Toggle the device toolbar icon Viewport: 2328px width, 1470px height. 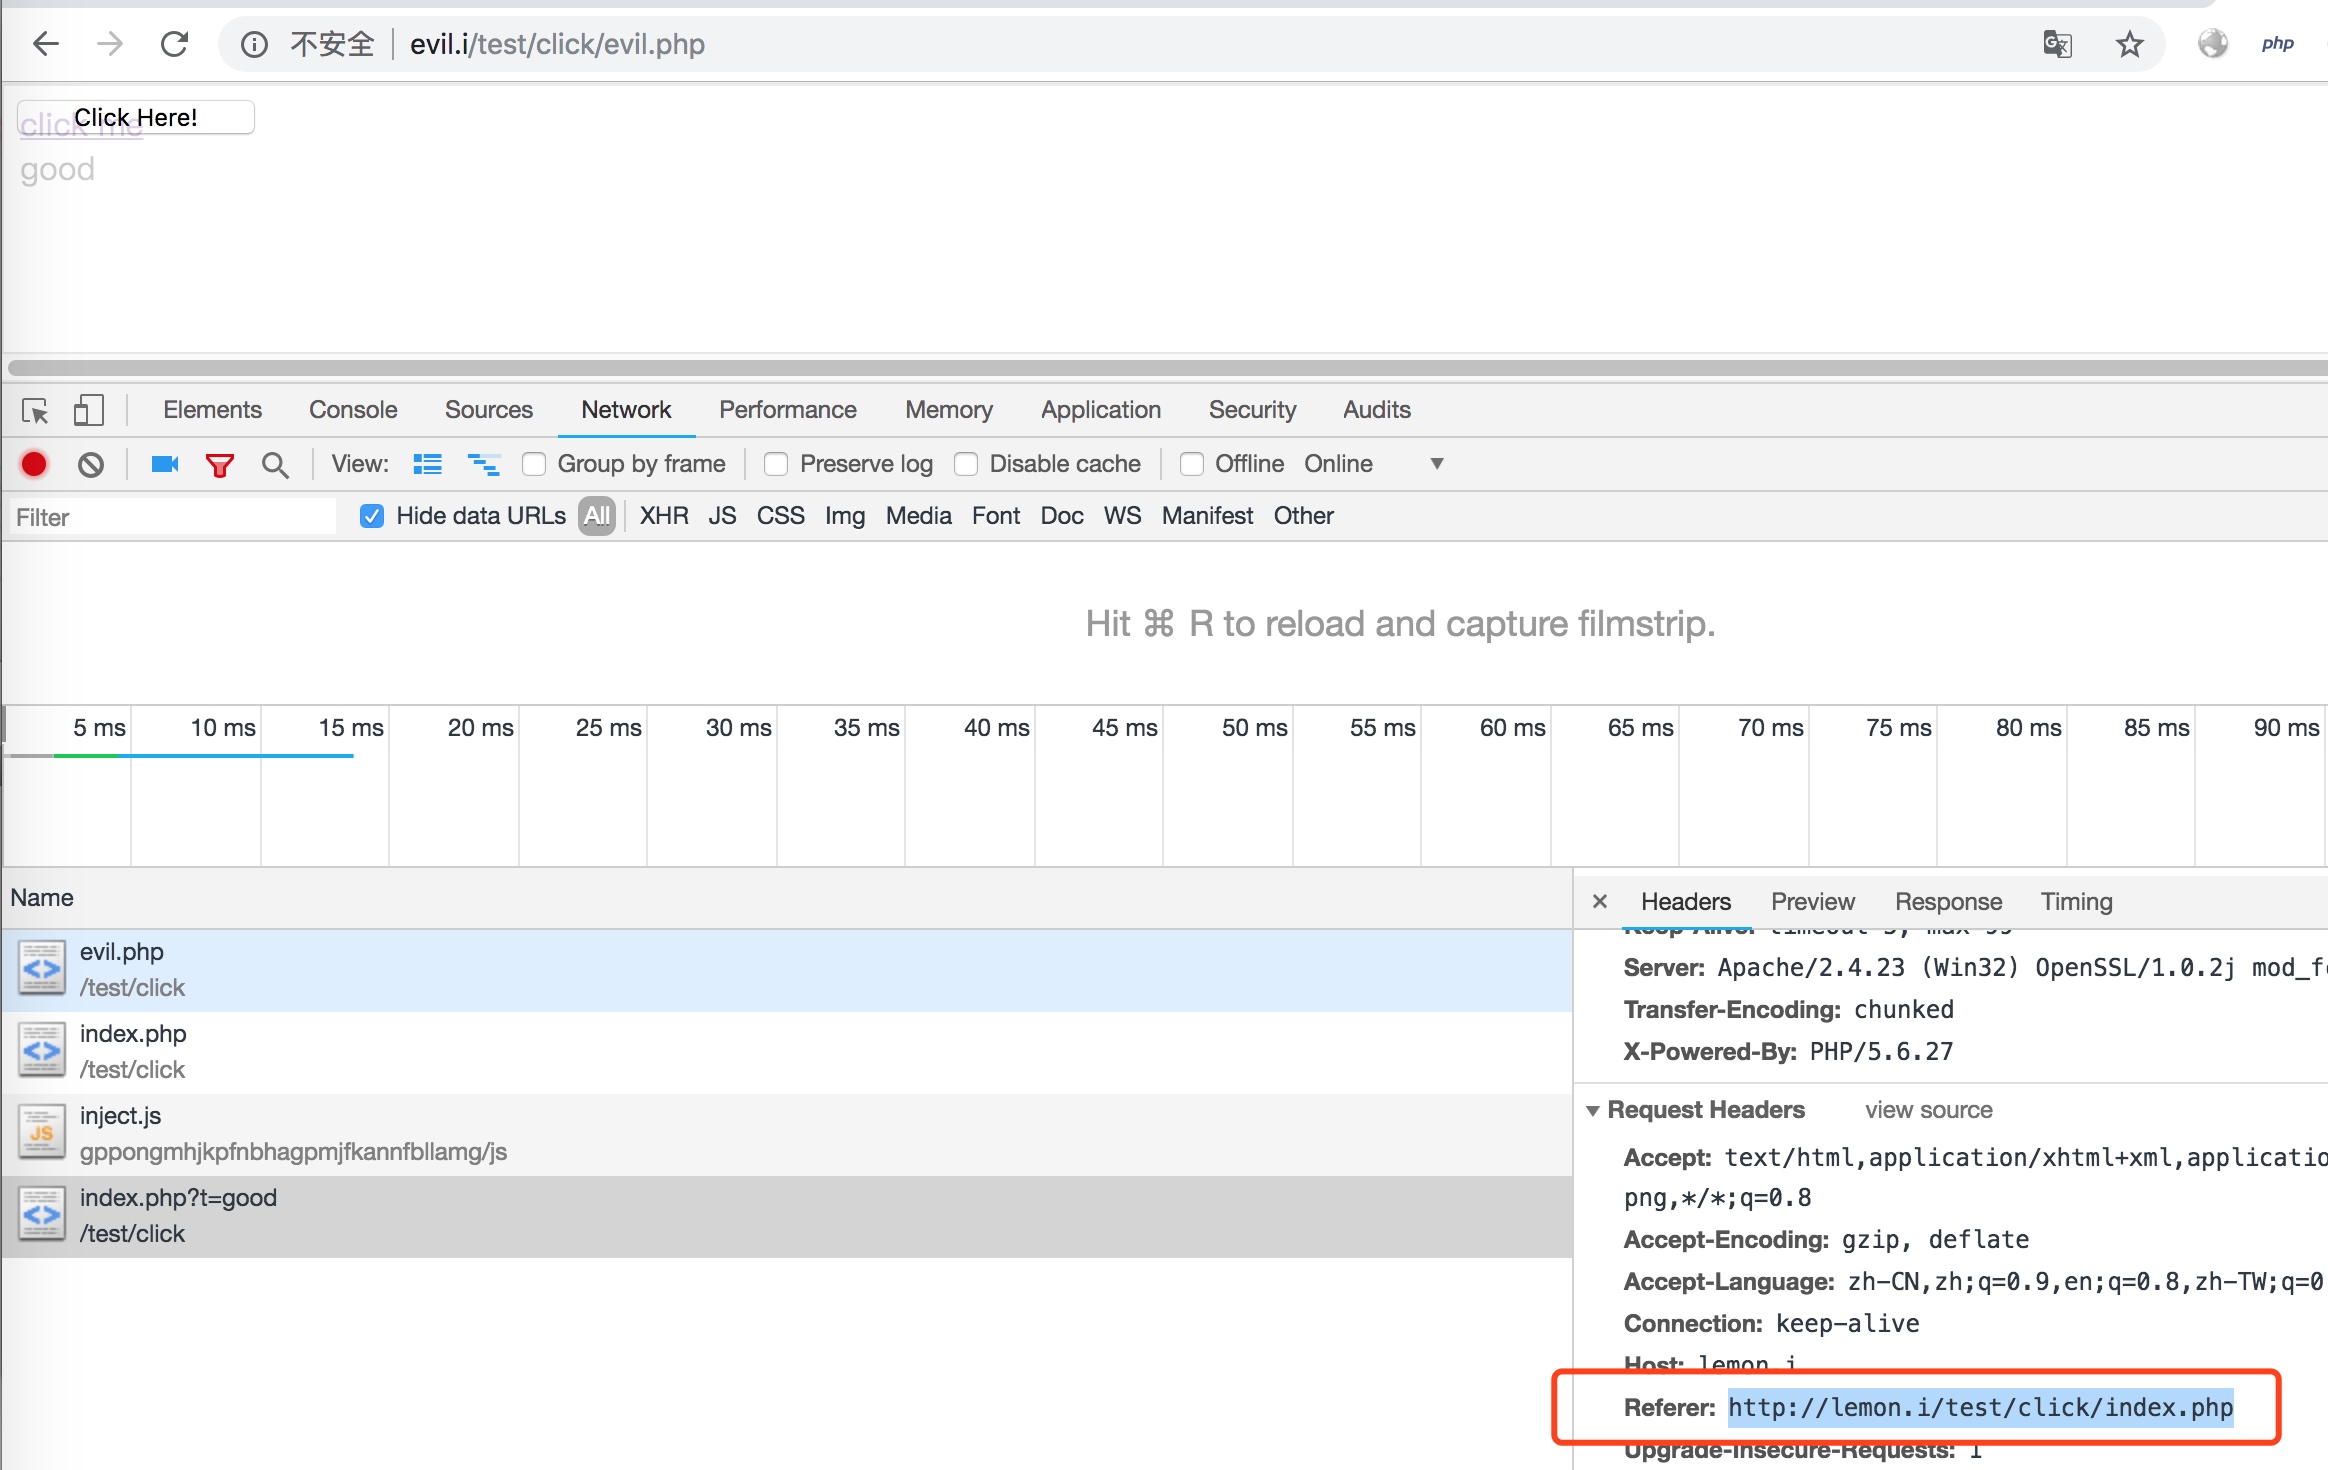click(89, 410)
